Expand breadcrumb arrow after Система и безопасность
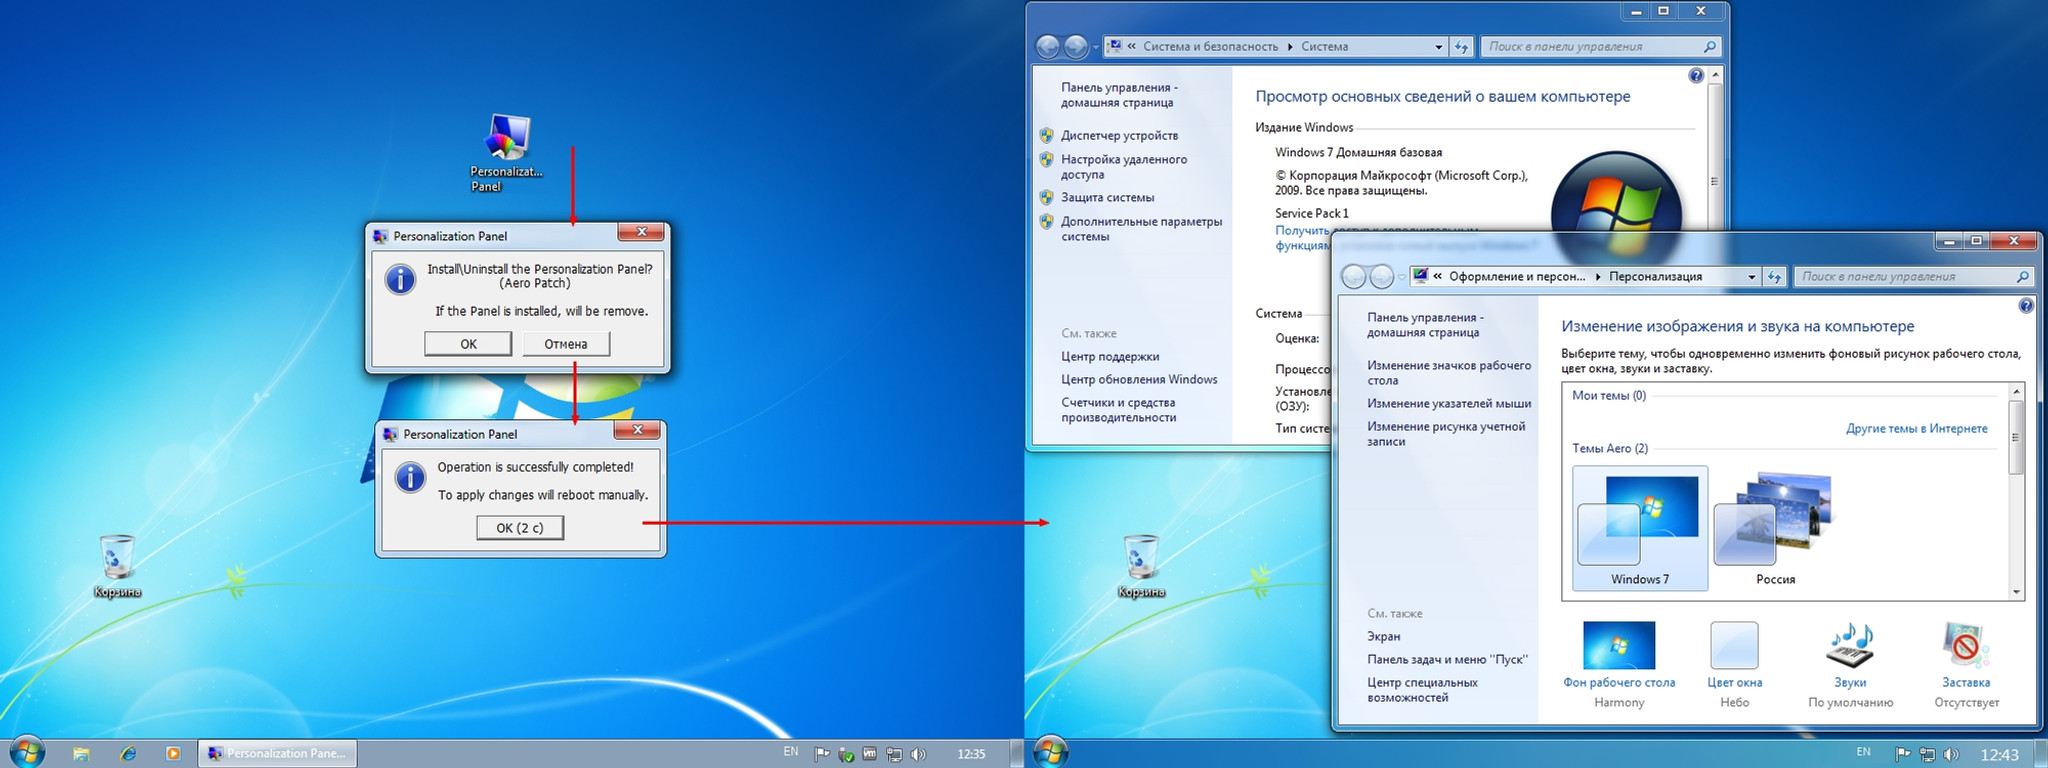Screen dimensions: 2048x768 pos(1290,47)
